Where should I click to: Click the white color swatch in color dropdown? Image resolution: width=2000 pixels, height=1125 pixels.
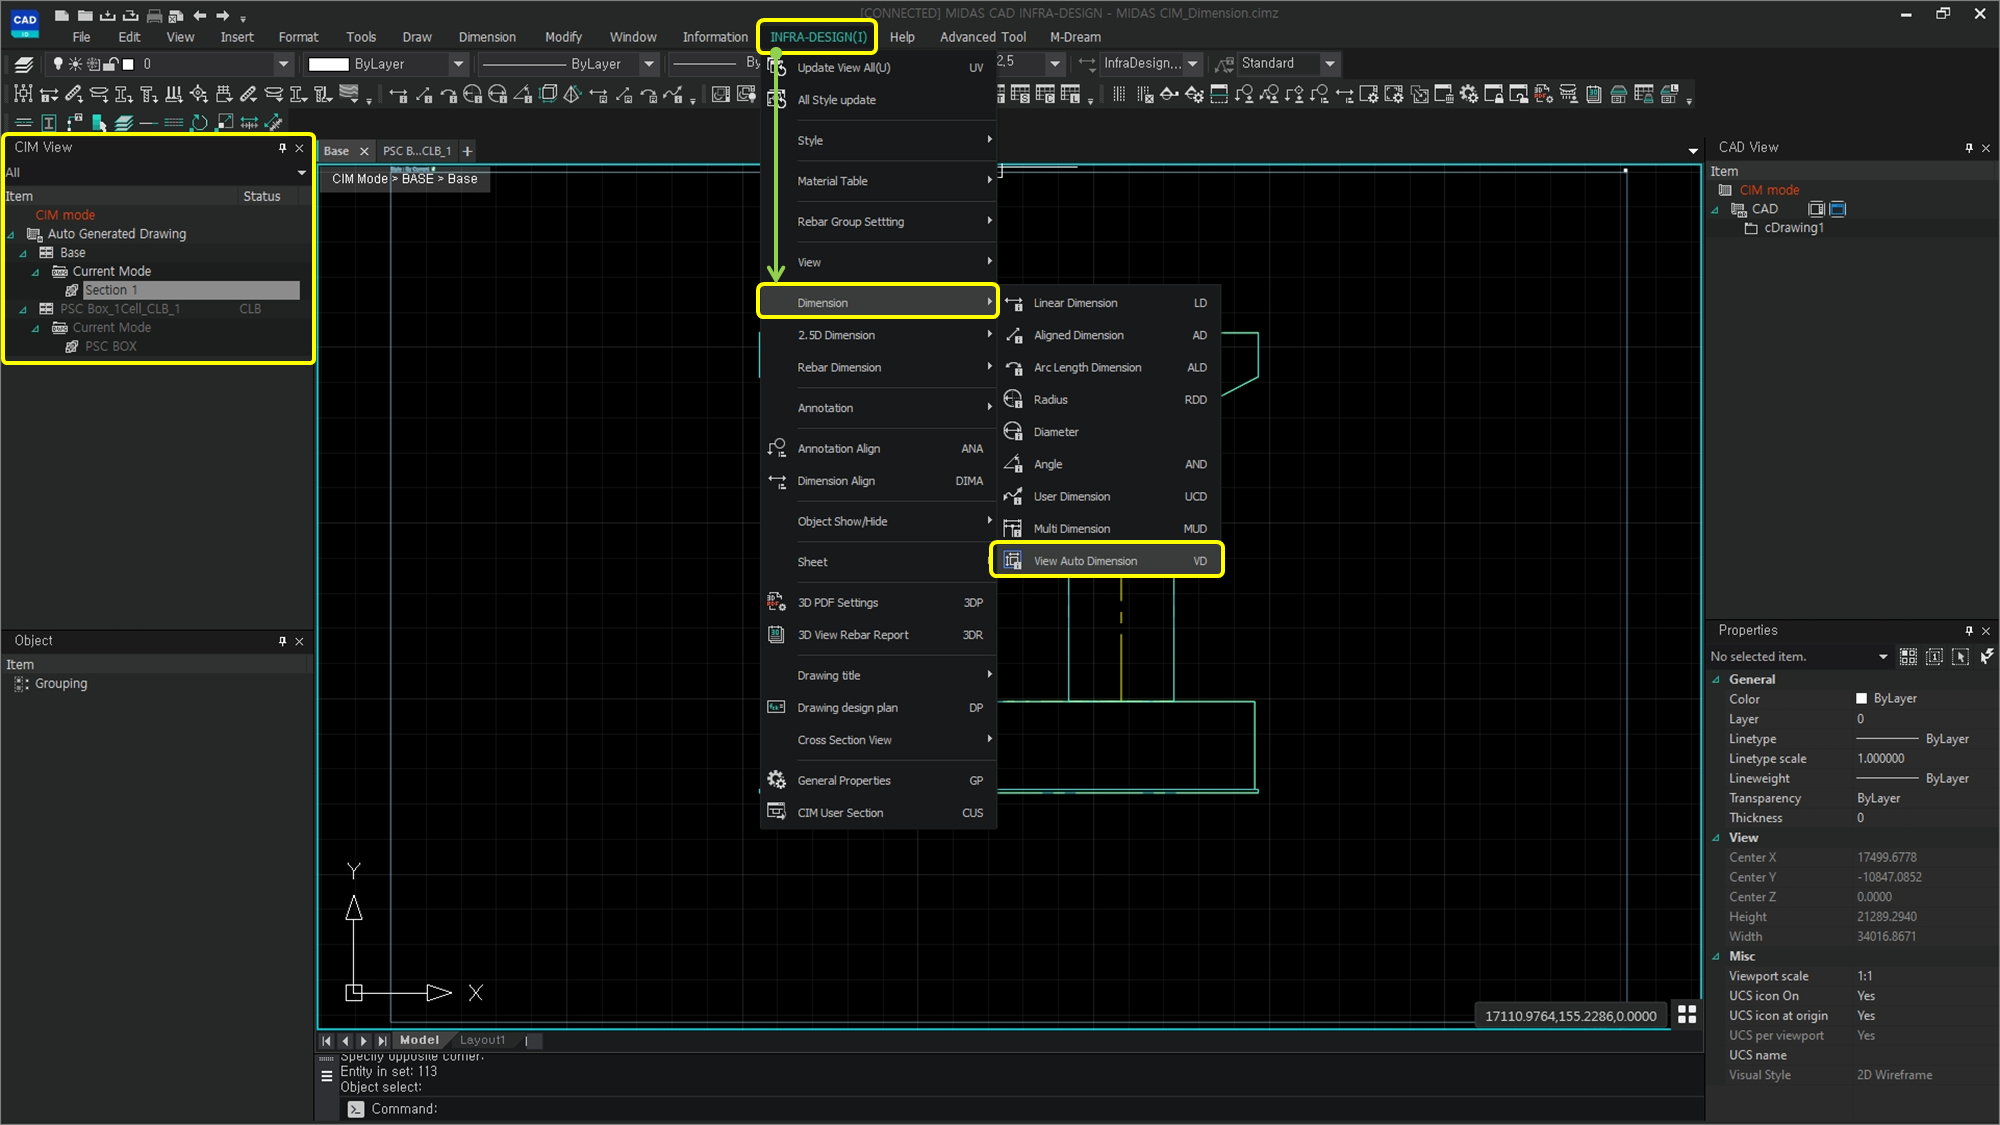click(x=328, y=64)
